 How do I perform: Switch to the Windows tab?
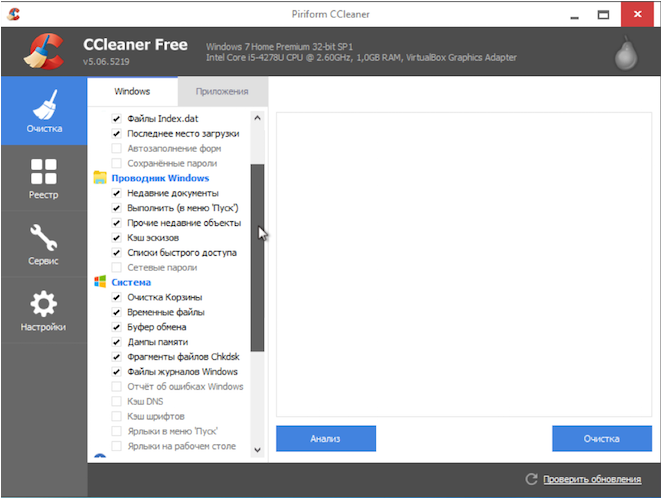tap(132, 91)
